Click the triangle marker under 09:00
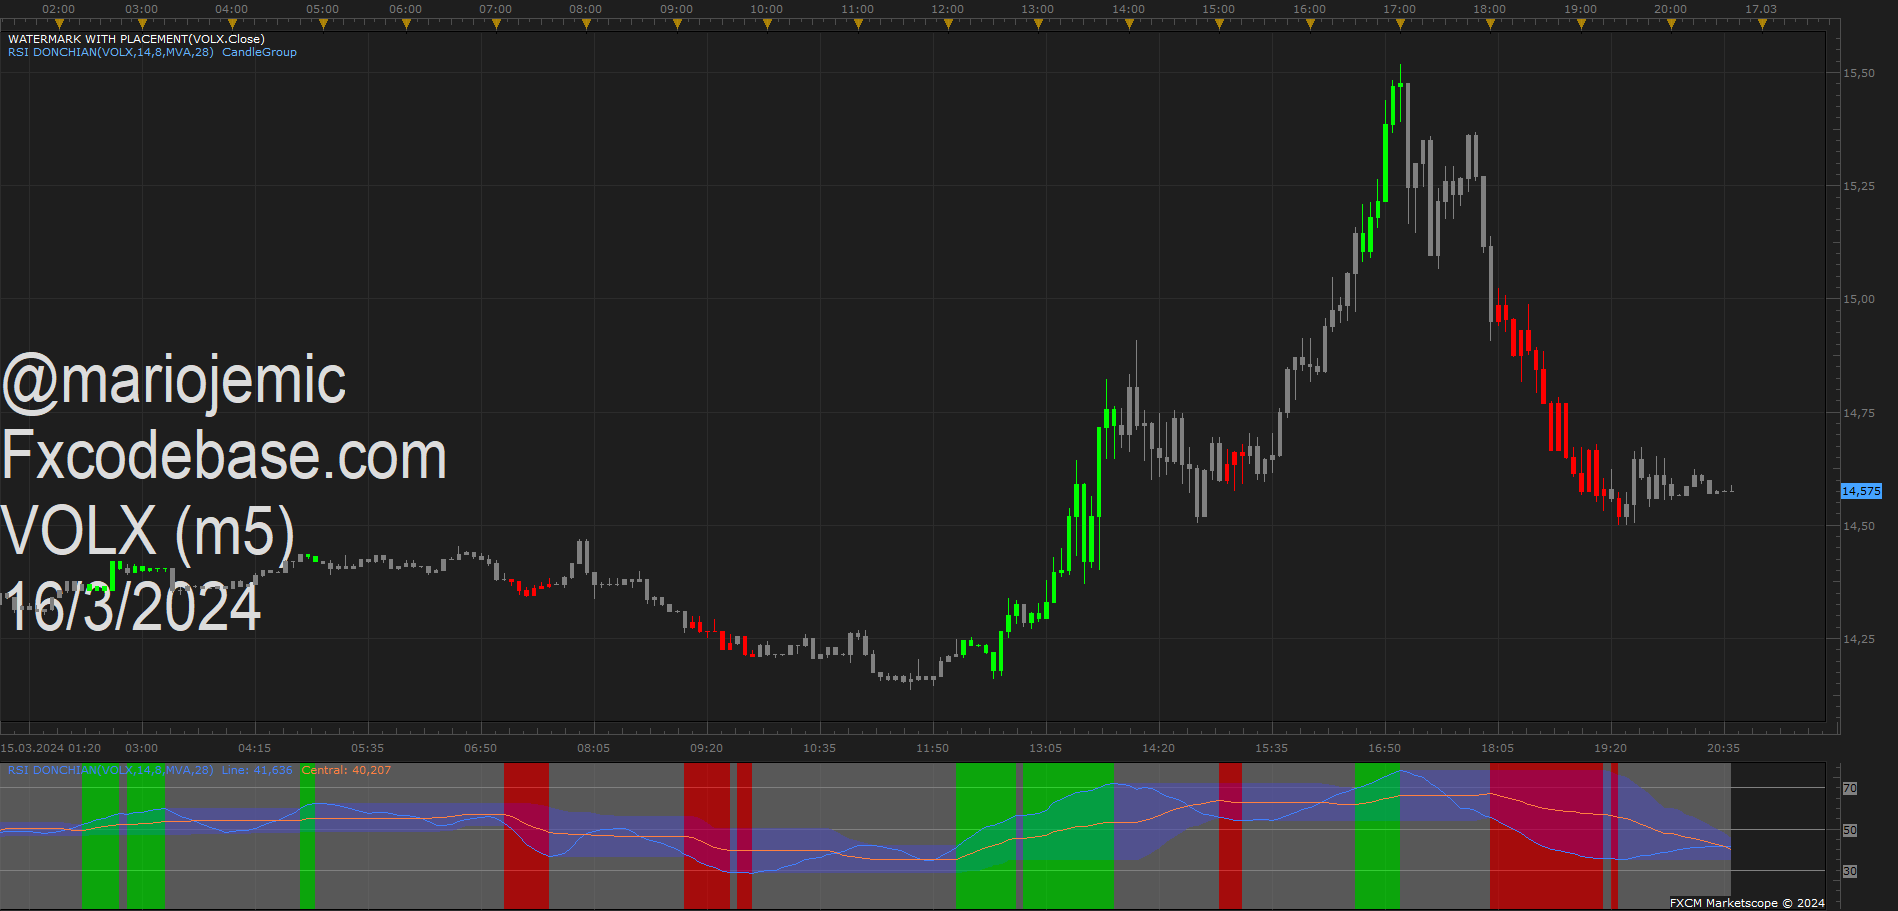Viewport: 1898px width, 911px height. 677,24
